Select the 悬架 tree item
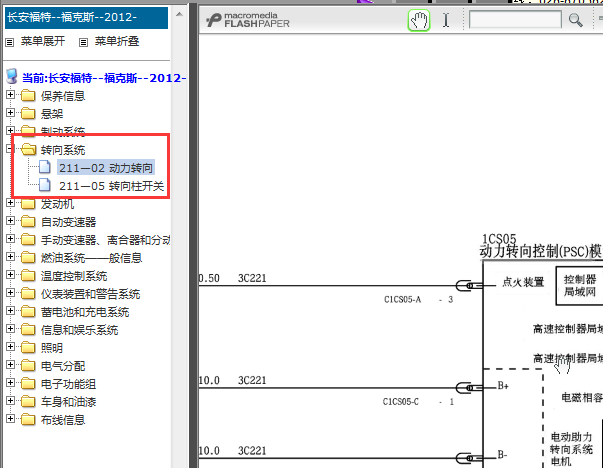This screenshot has width=603, height=468. click(x=52, y=114)
